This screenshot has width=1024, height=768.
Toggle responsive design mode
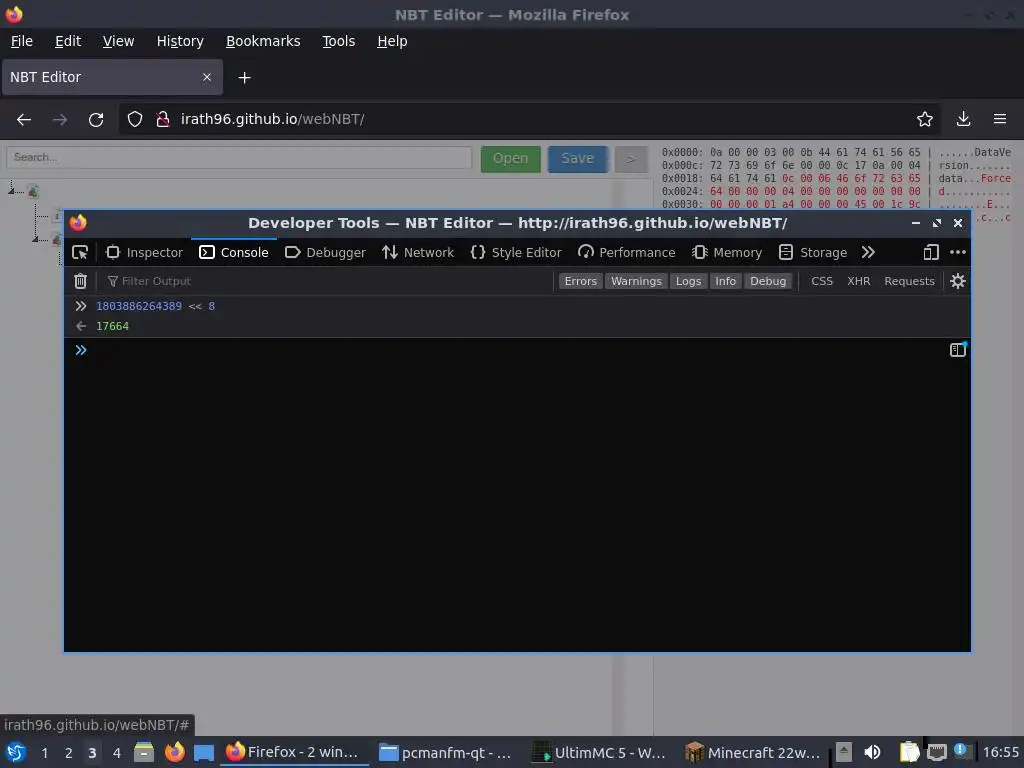[x=931, y=253]
